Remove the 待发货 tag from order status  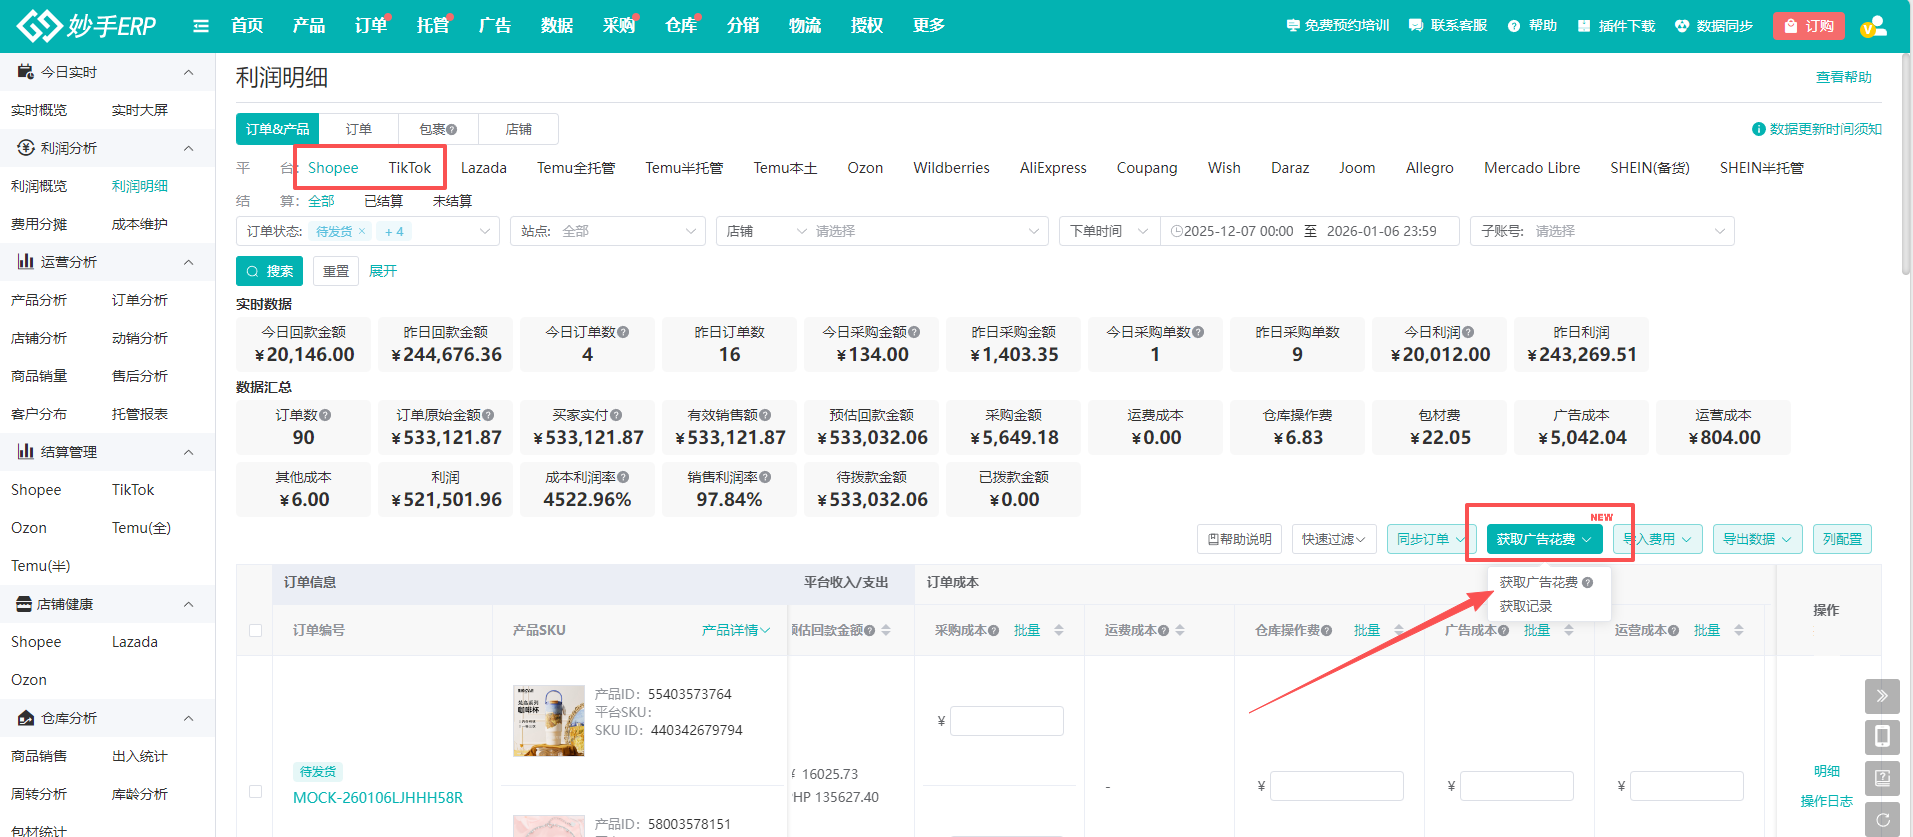point(362,232)
